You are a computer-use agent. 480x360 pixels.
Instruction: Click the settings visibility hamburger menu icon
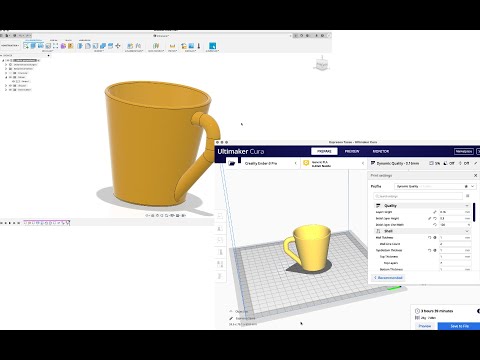[467, 196]
